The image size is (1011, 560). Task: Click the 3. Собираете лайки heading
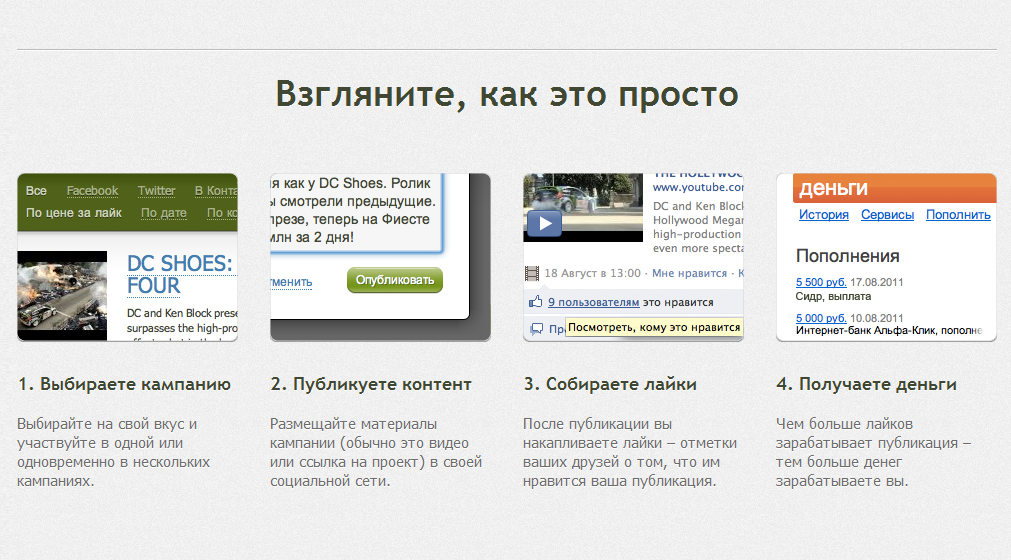click(610, 384)
